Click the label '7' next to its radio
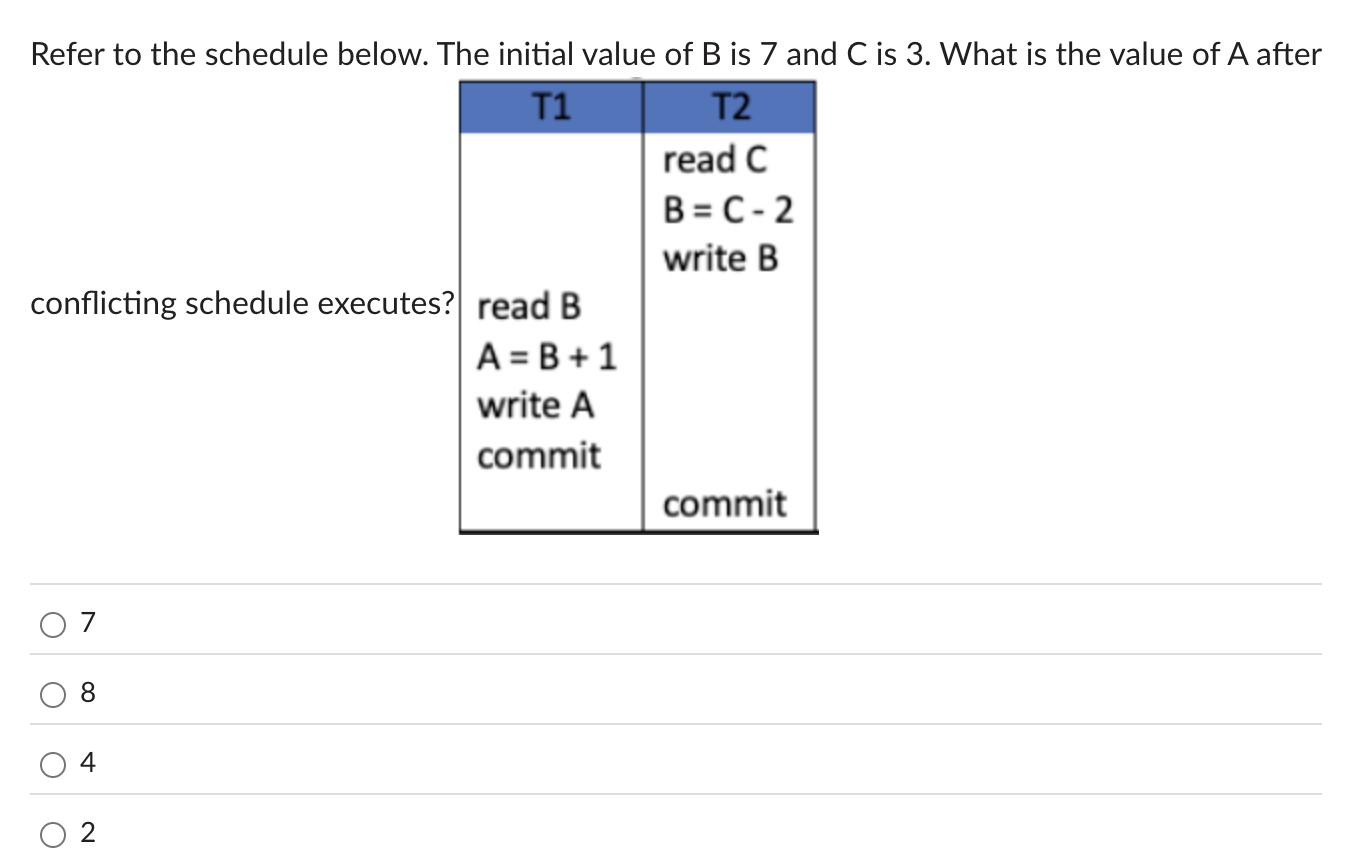Screen dimensions: 1350x868 (89, 624)
